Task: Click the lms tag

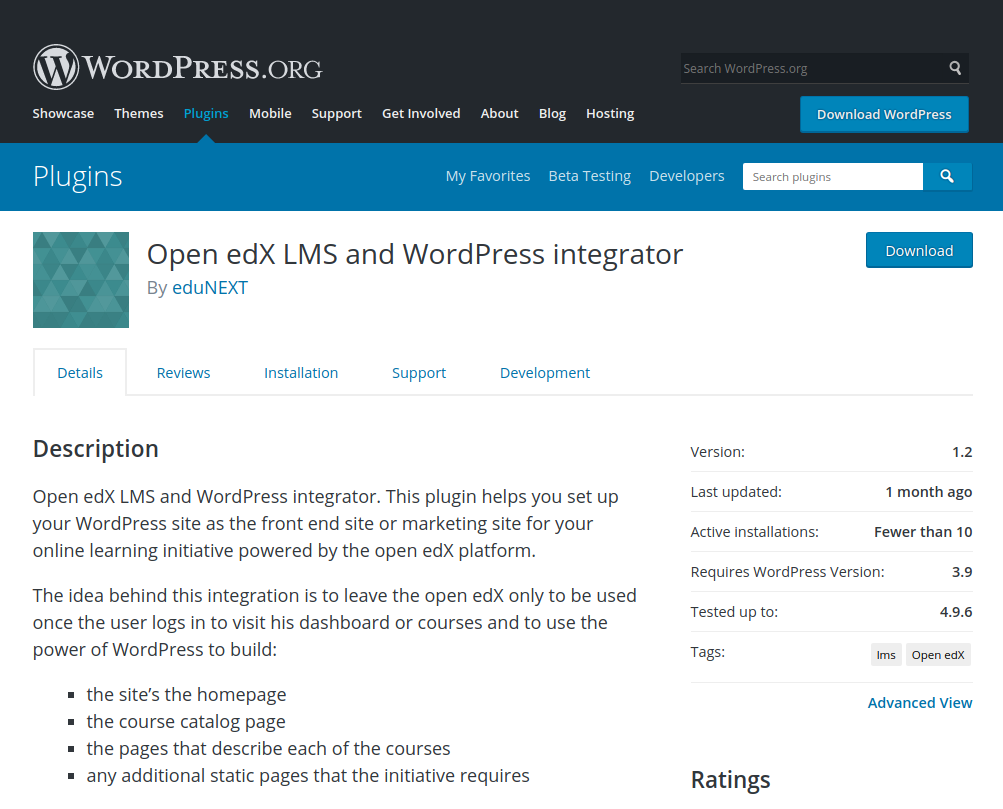Action: coord(886,655)
